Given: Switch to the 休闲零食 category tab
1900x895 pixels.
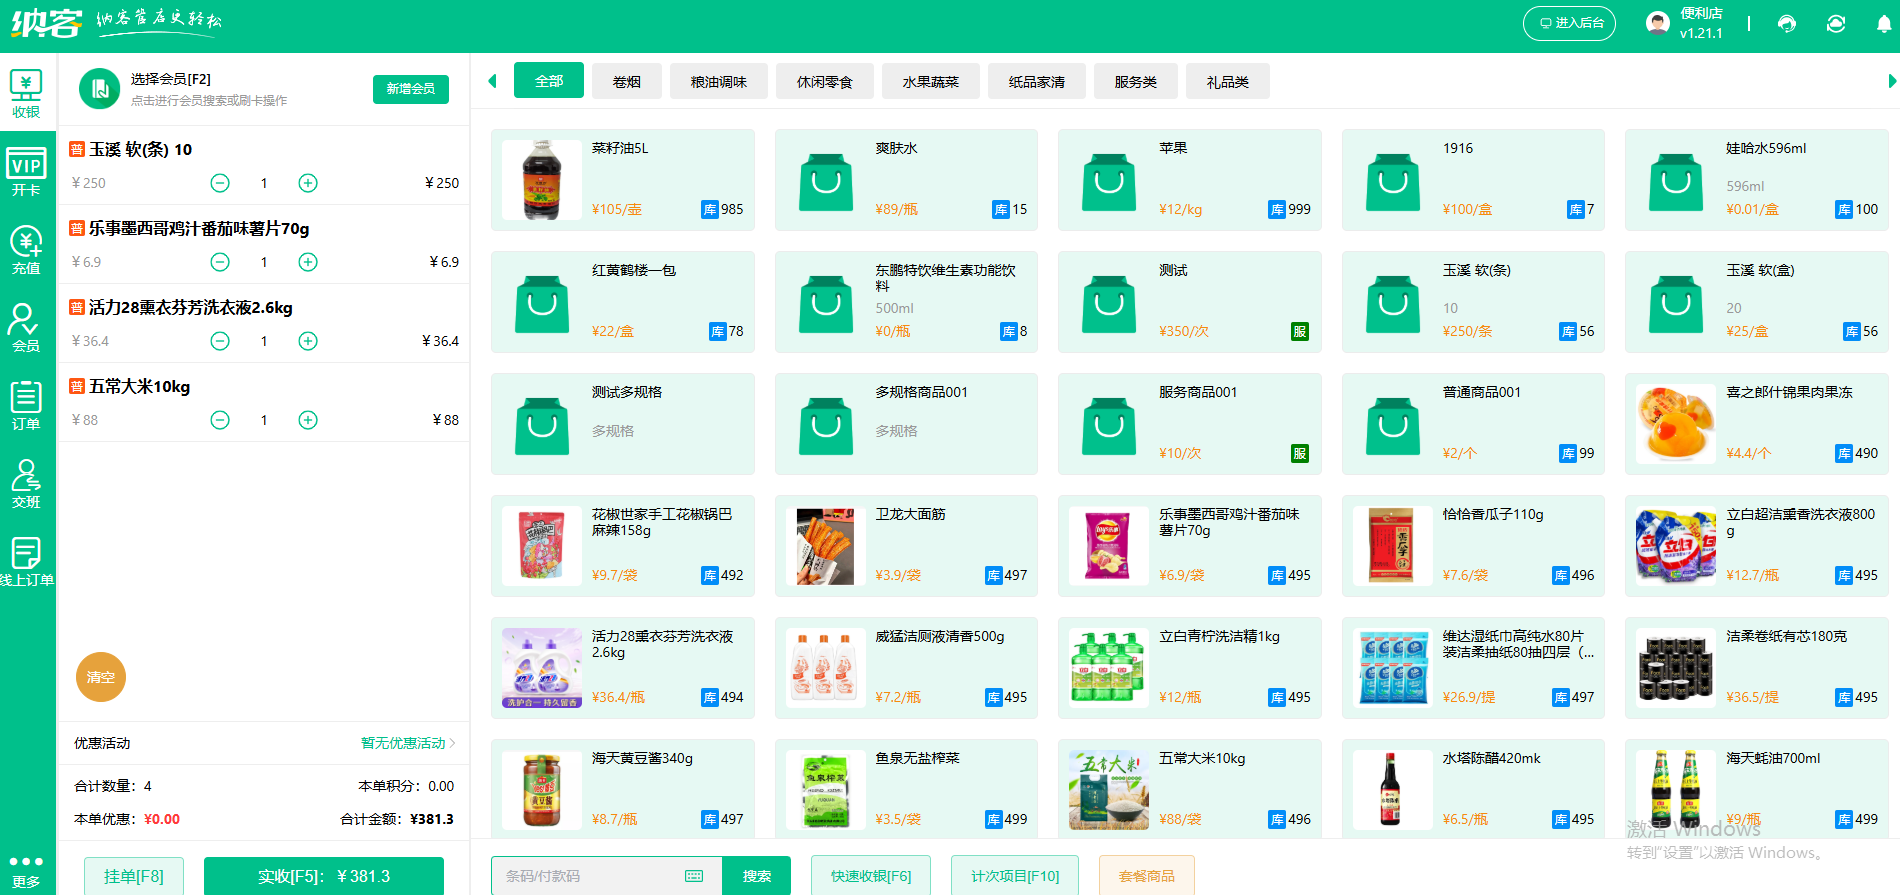Looking at the screenshot, I should coord(824,82).
